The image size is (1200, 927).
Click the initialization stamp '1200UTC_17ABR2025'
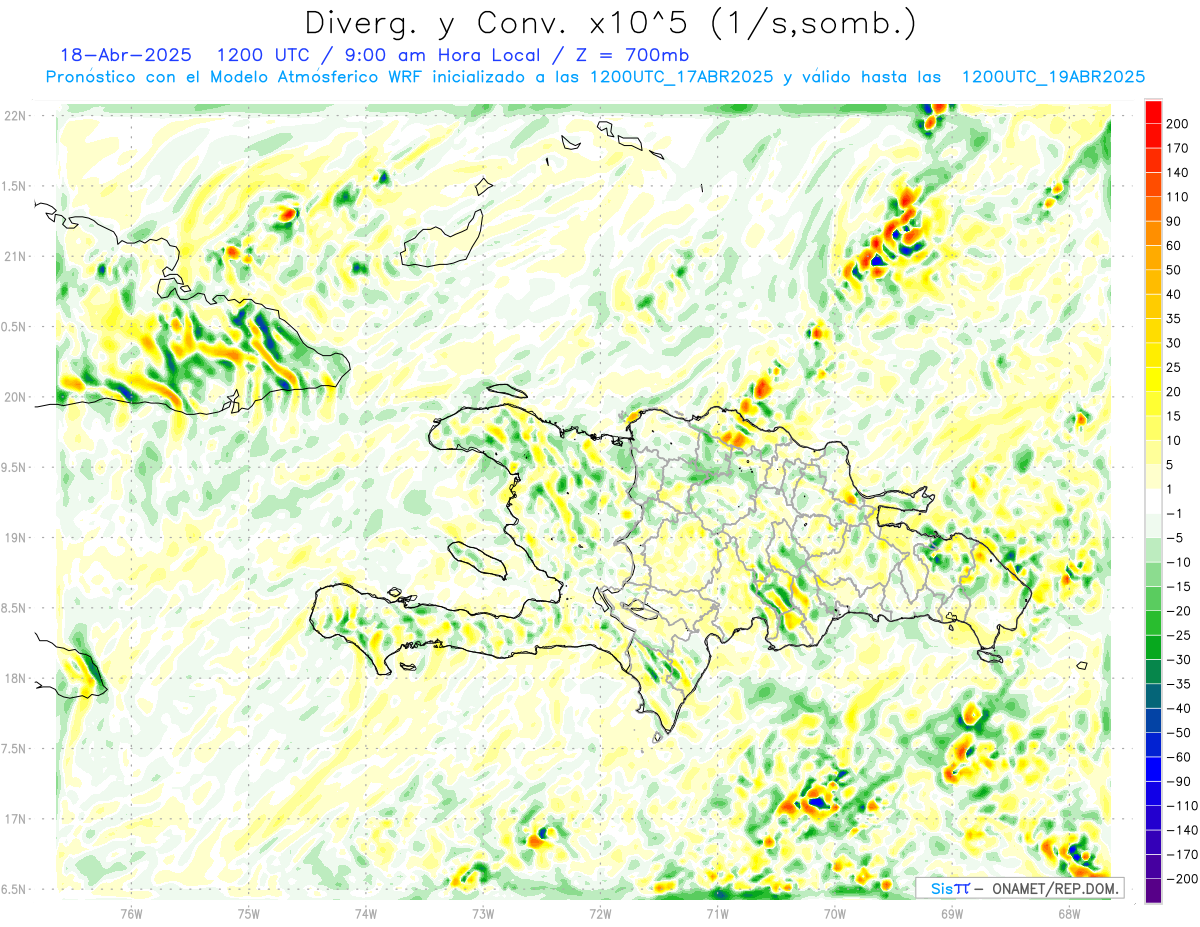[681, 77]
